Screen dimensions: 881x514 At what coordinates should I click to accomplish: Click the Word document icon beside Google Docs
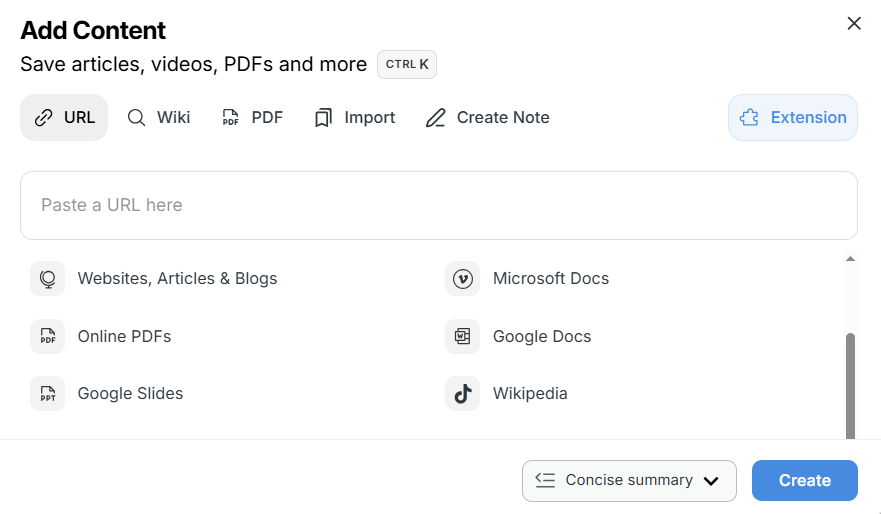(x=462, y=336)
